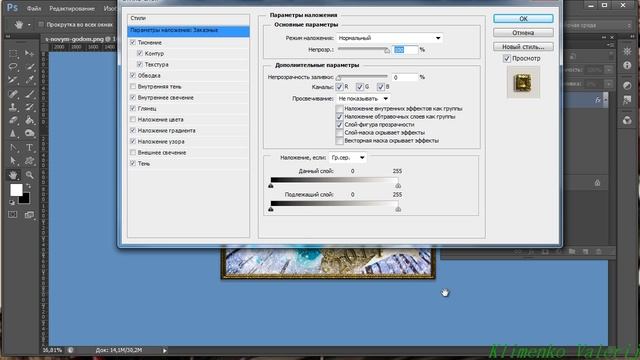Select the Paint Bucket tool

point(29,120)
